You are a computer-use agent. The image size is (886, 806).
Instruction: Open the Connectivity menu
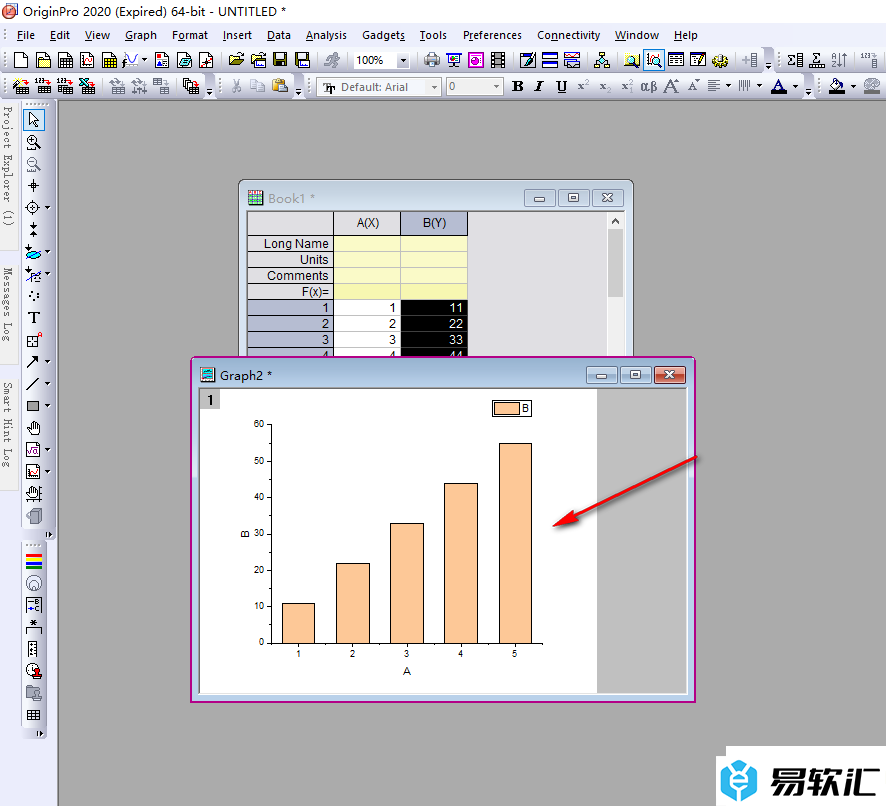pos(568,35)
